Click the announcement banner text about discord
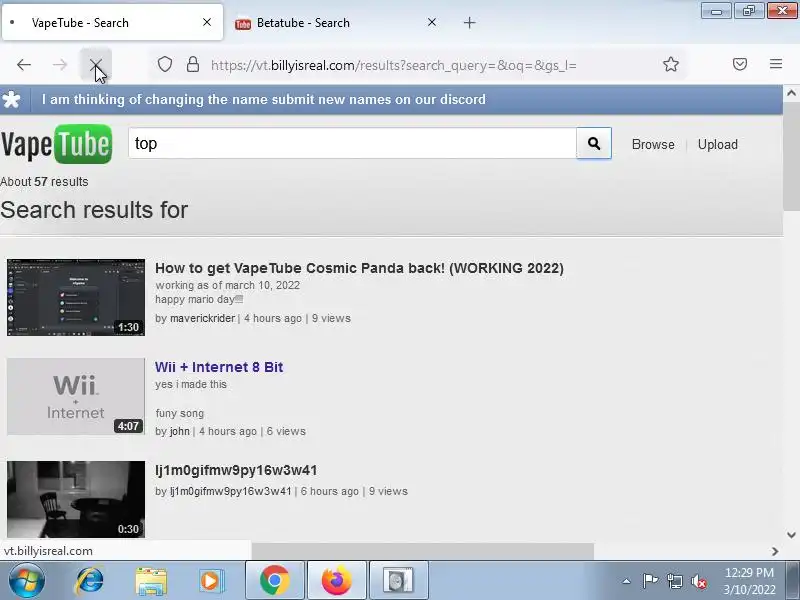The height and width of the screenshot is (600, 800). [264, 99]
